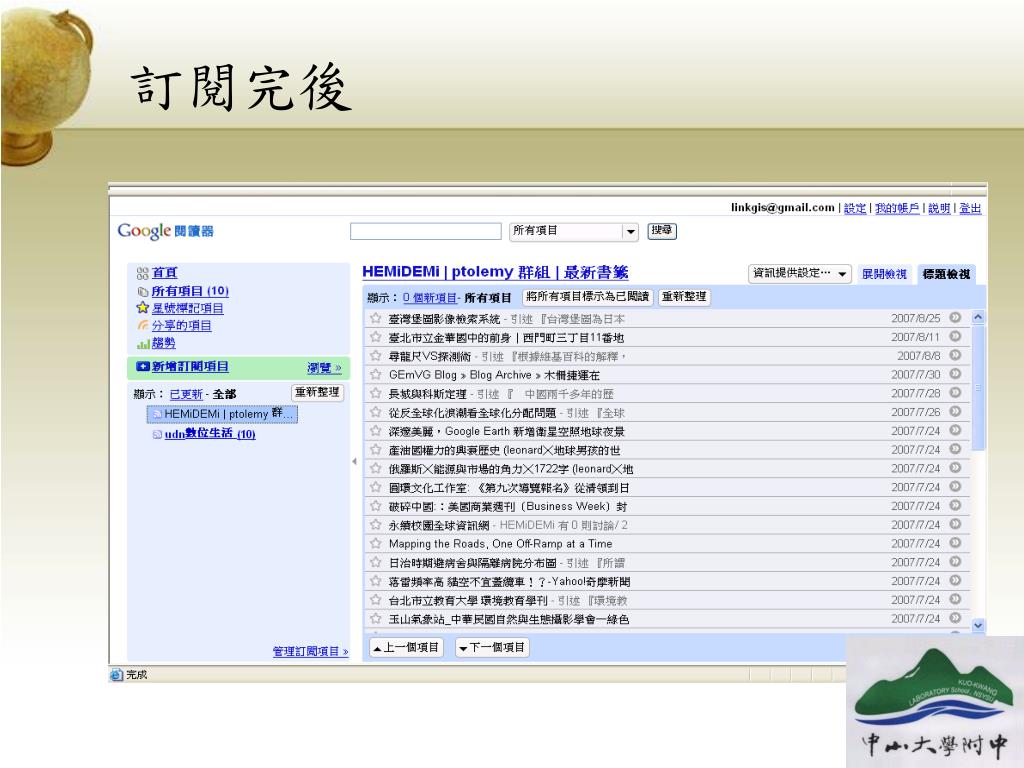
Task: Open 我的帳戶 account link
Action: point(897,208)
